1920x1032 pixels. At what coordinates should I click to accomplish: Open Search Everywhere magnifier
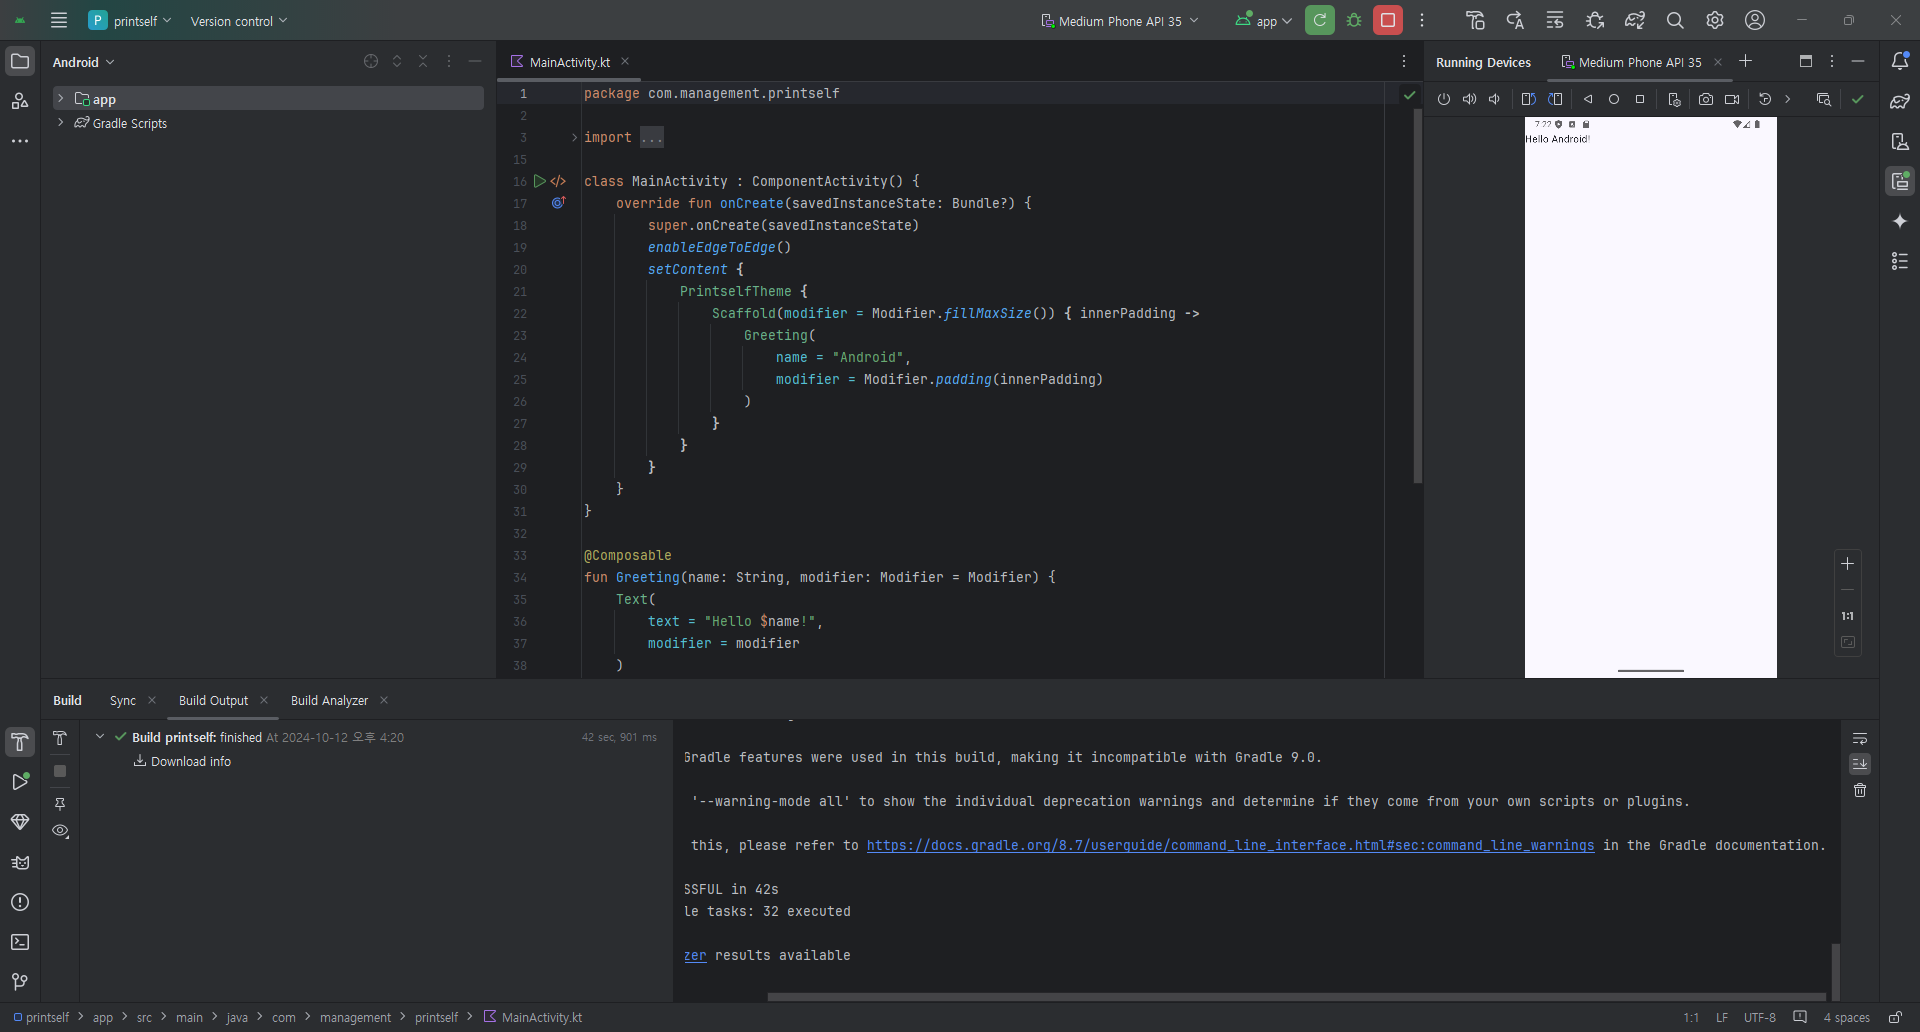[1675, 20]
